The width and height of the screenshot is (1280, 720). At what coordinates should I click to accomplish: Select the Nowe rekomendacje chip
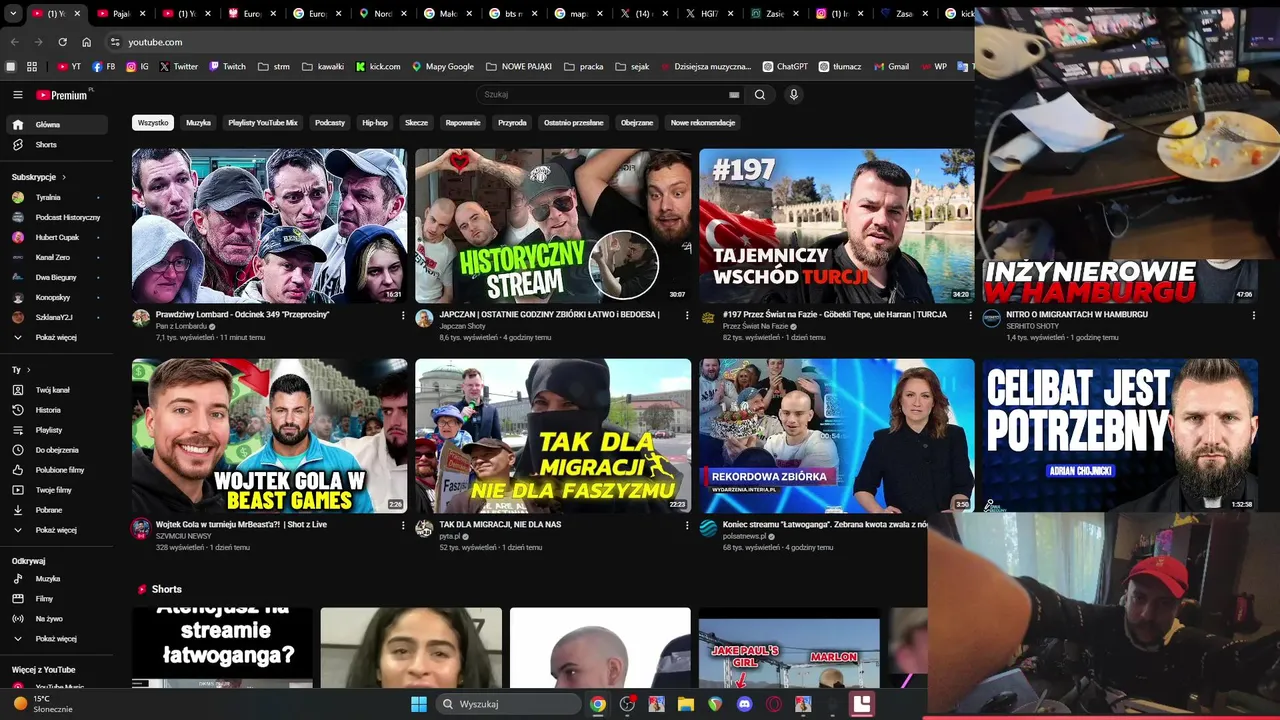[703, 123]
